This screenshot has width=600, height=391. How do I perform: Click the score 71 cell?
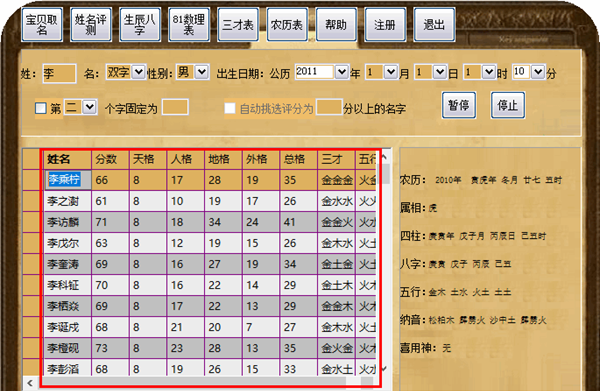click(x=111, y=222)
